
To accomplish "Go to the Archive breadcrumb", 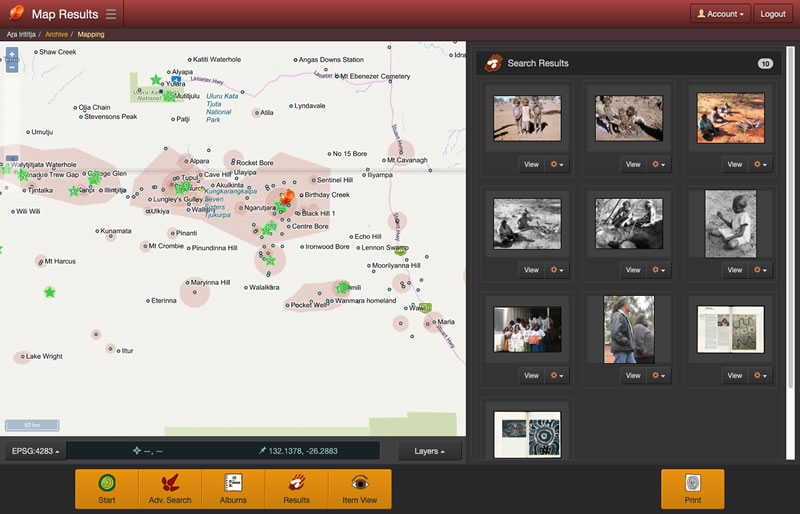I will (56, 34).
